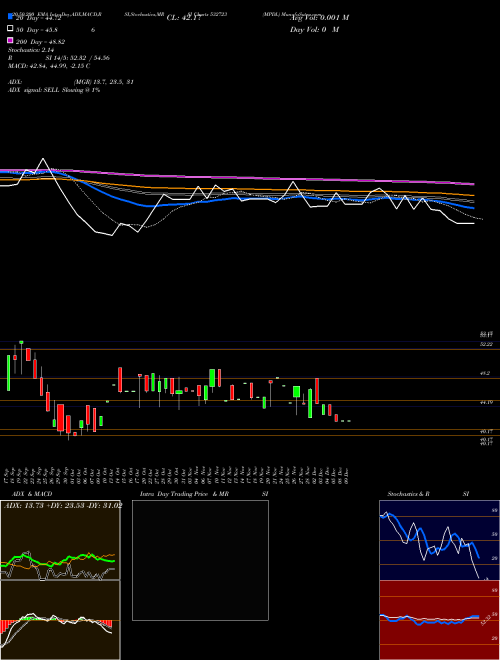500x660 pixels.
Task: Click the 'ADX: 13.73 +DY: 23.53 -DY: 31.02' readout
Action: tap(63, 506)
